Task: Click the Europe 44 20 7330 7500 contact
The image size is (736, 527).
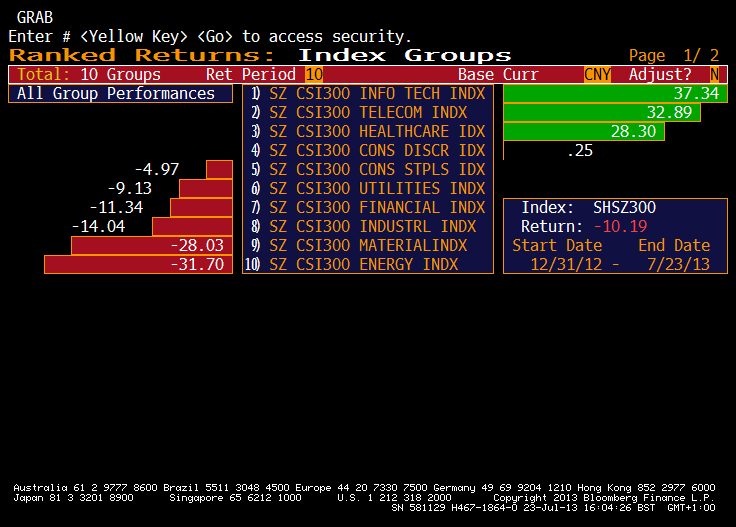Action: click(x=361, y=488)
